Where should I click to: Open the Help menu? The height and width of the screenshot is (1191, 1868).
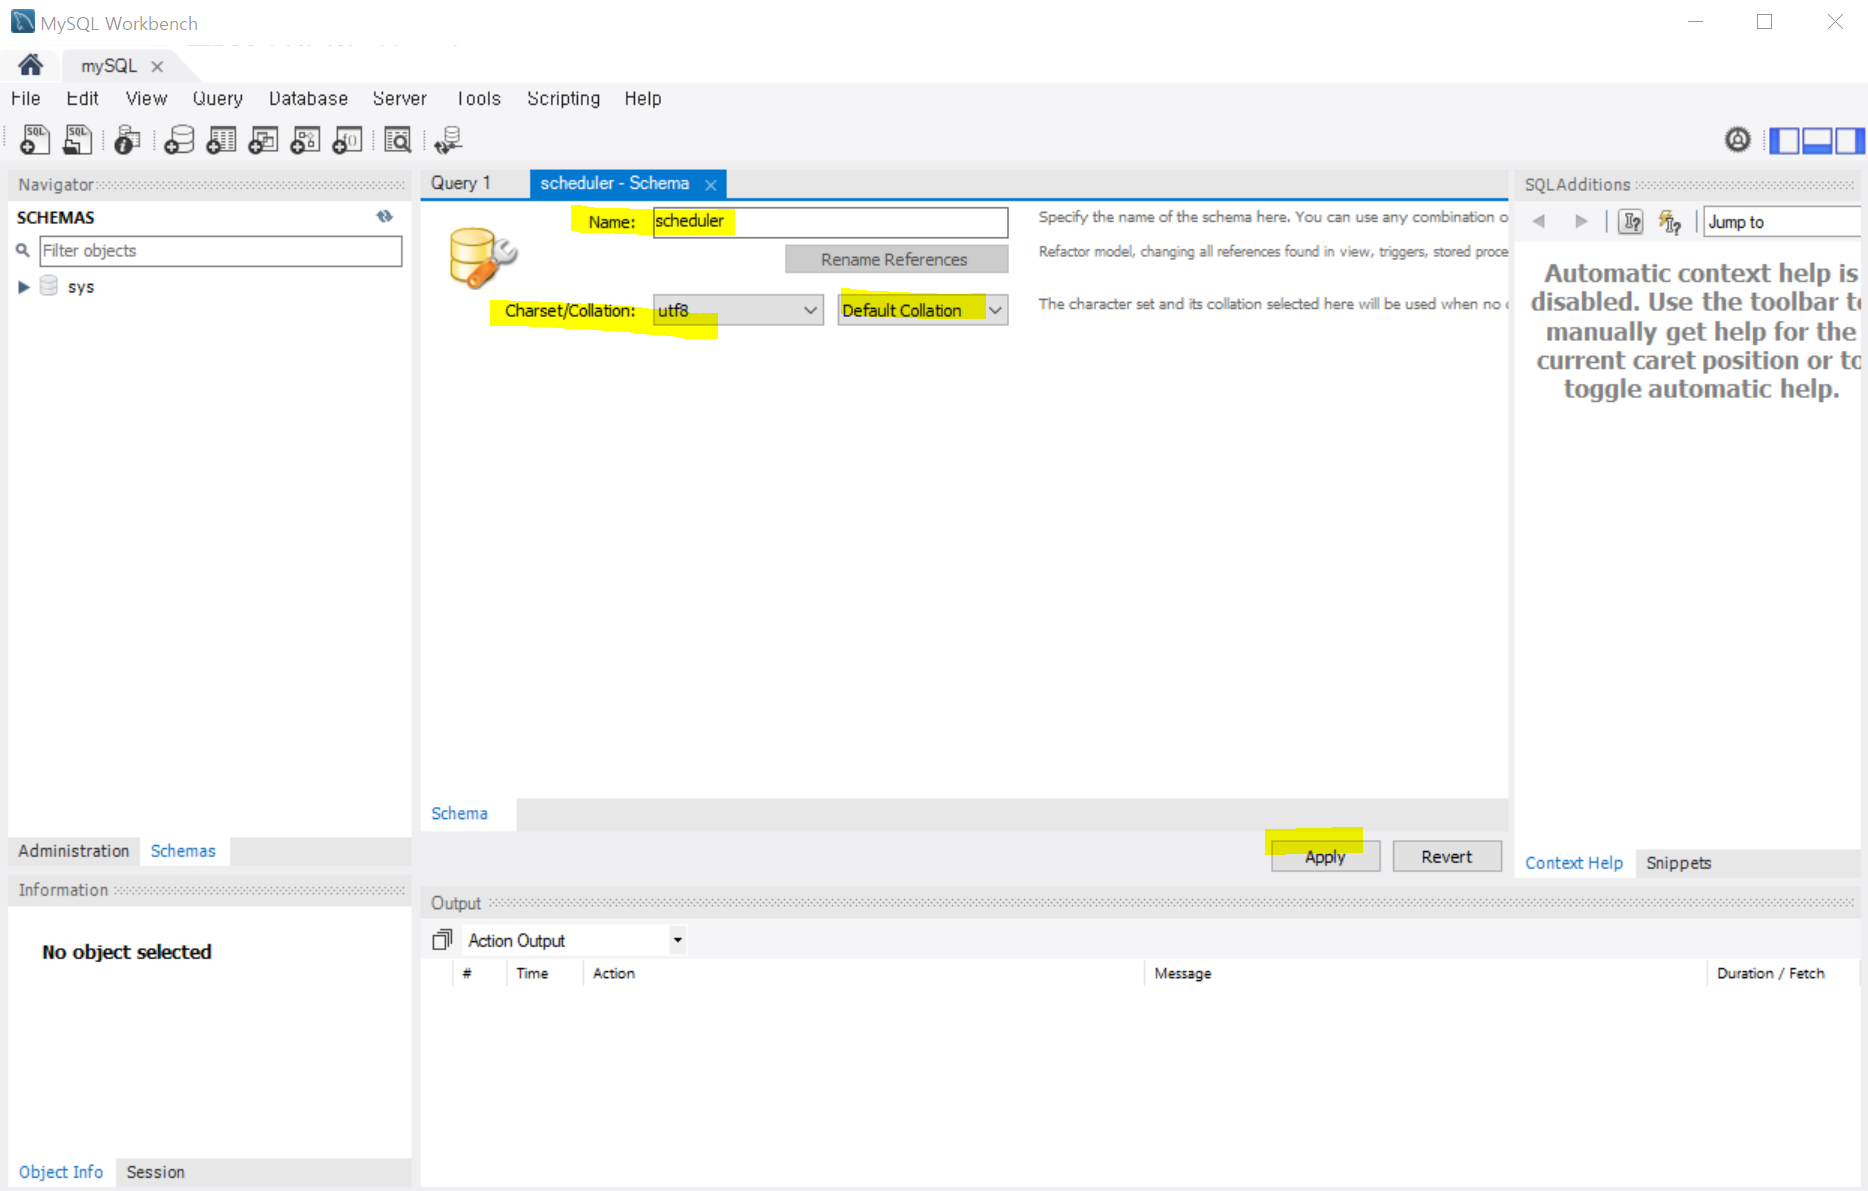click(x=643, y=98)
